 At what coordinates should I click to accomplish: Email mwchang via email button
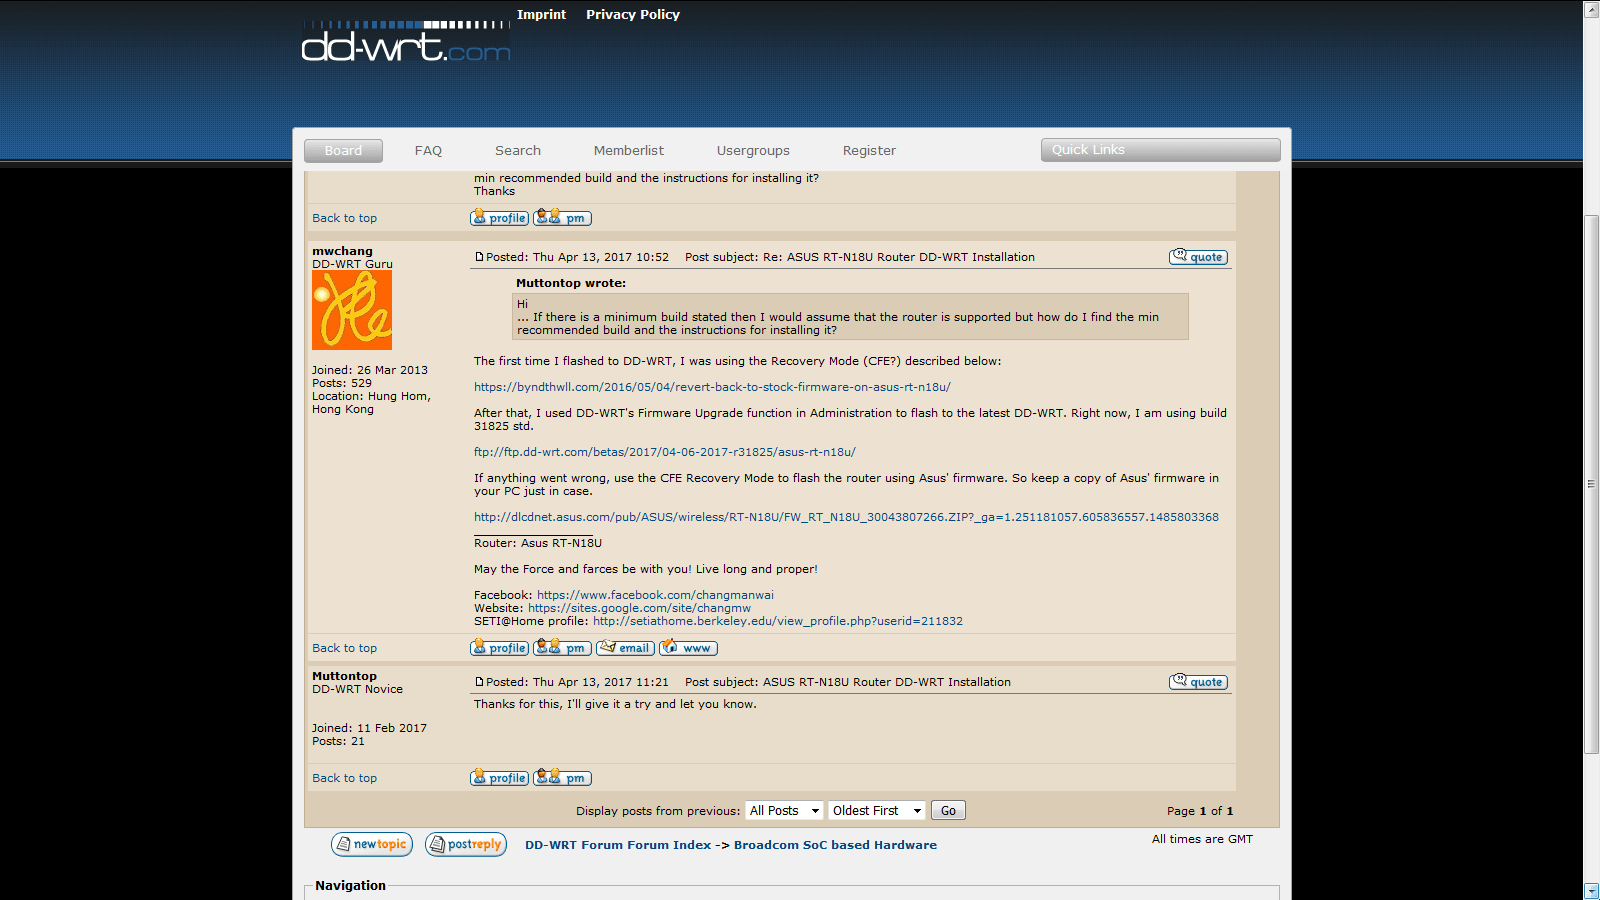pos(625,647)
